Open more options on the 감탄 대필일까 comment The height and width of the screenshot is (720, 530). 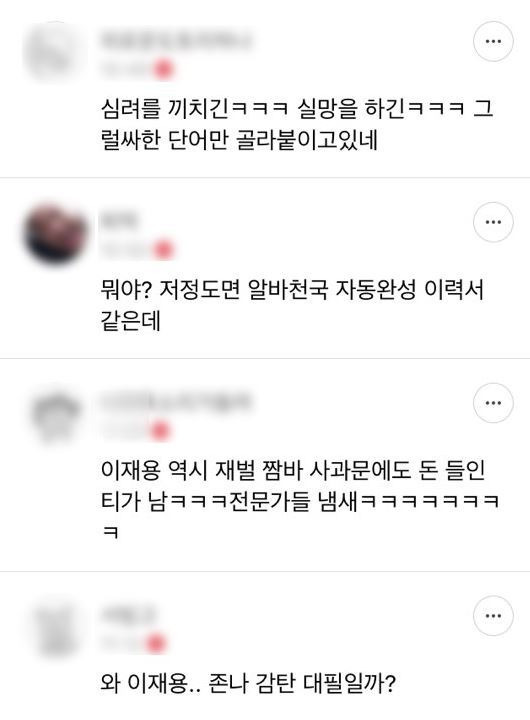(x=493, y=616)
